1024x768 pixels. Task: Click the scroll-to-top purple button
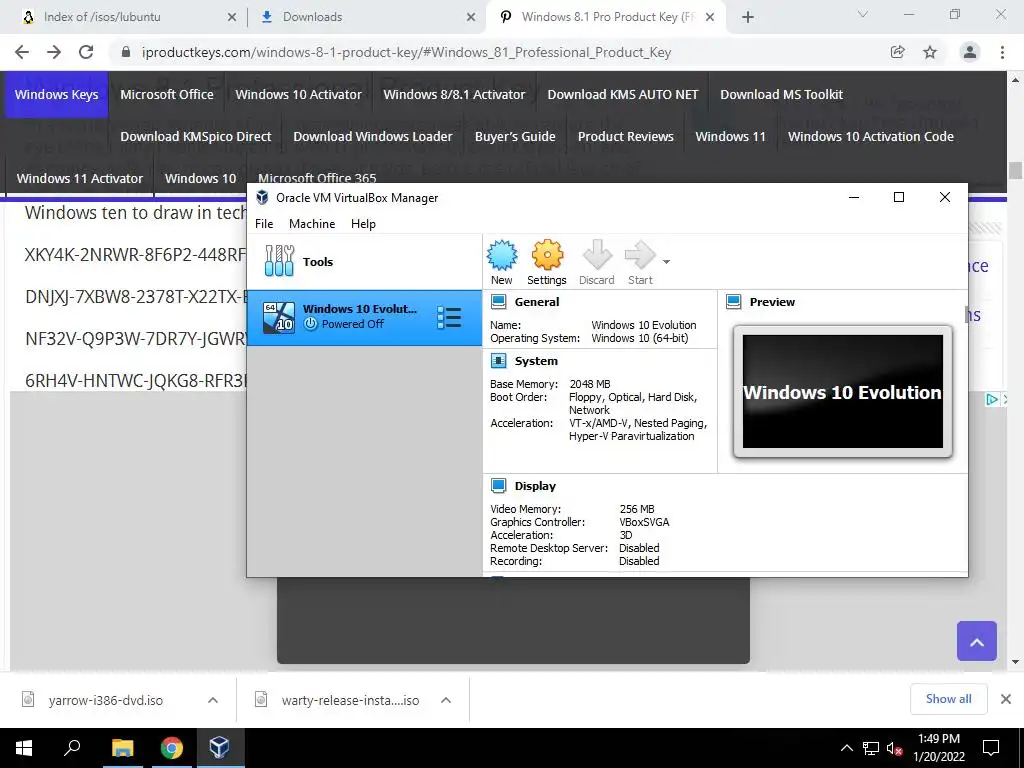tap(976, 641)
